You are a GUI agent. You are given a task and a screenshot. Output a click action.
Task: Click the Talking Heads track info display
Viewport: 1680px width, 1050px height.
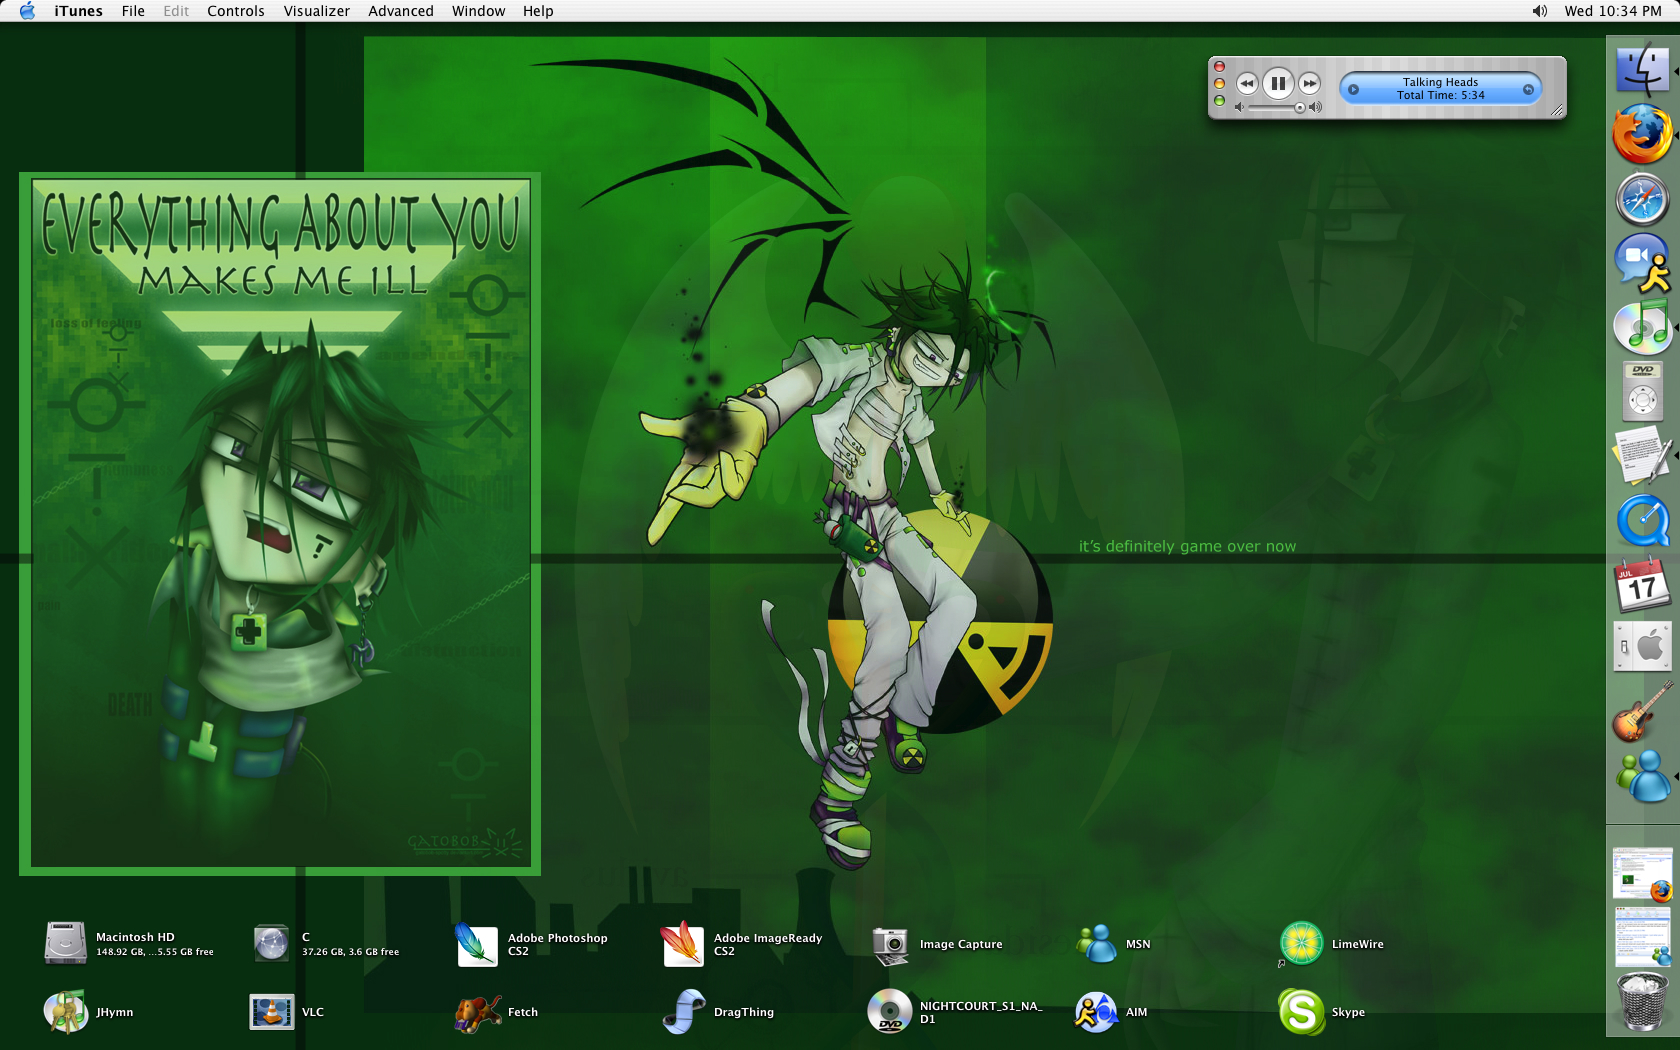(1440, 88)
